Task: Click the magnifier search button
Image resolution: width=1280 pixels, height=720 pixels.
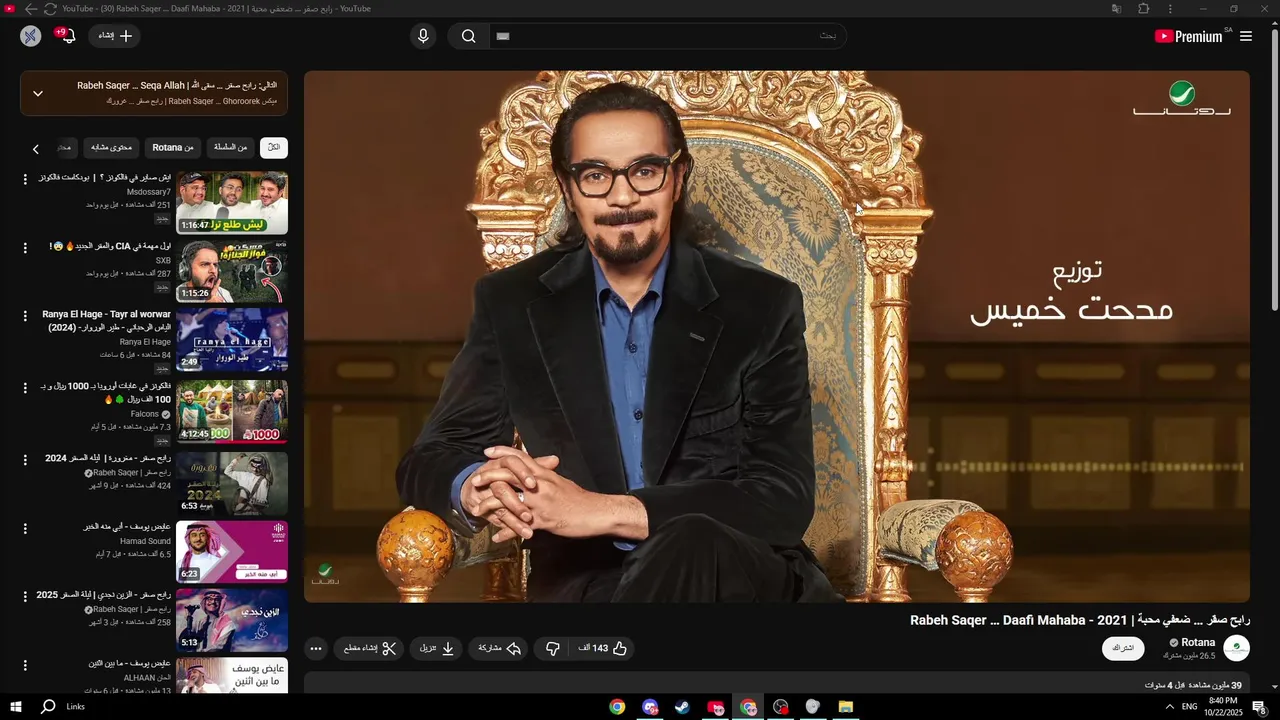Action: pos(468,36)
